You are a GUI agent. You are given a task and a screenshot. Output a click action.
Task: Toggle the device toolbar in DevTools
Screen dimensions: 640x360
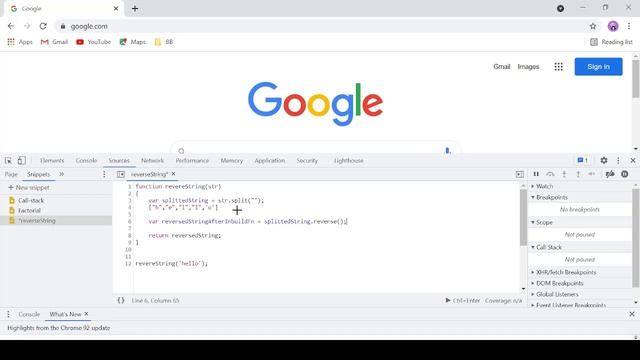tap(22, 160)
